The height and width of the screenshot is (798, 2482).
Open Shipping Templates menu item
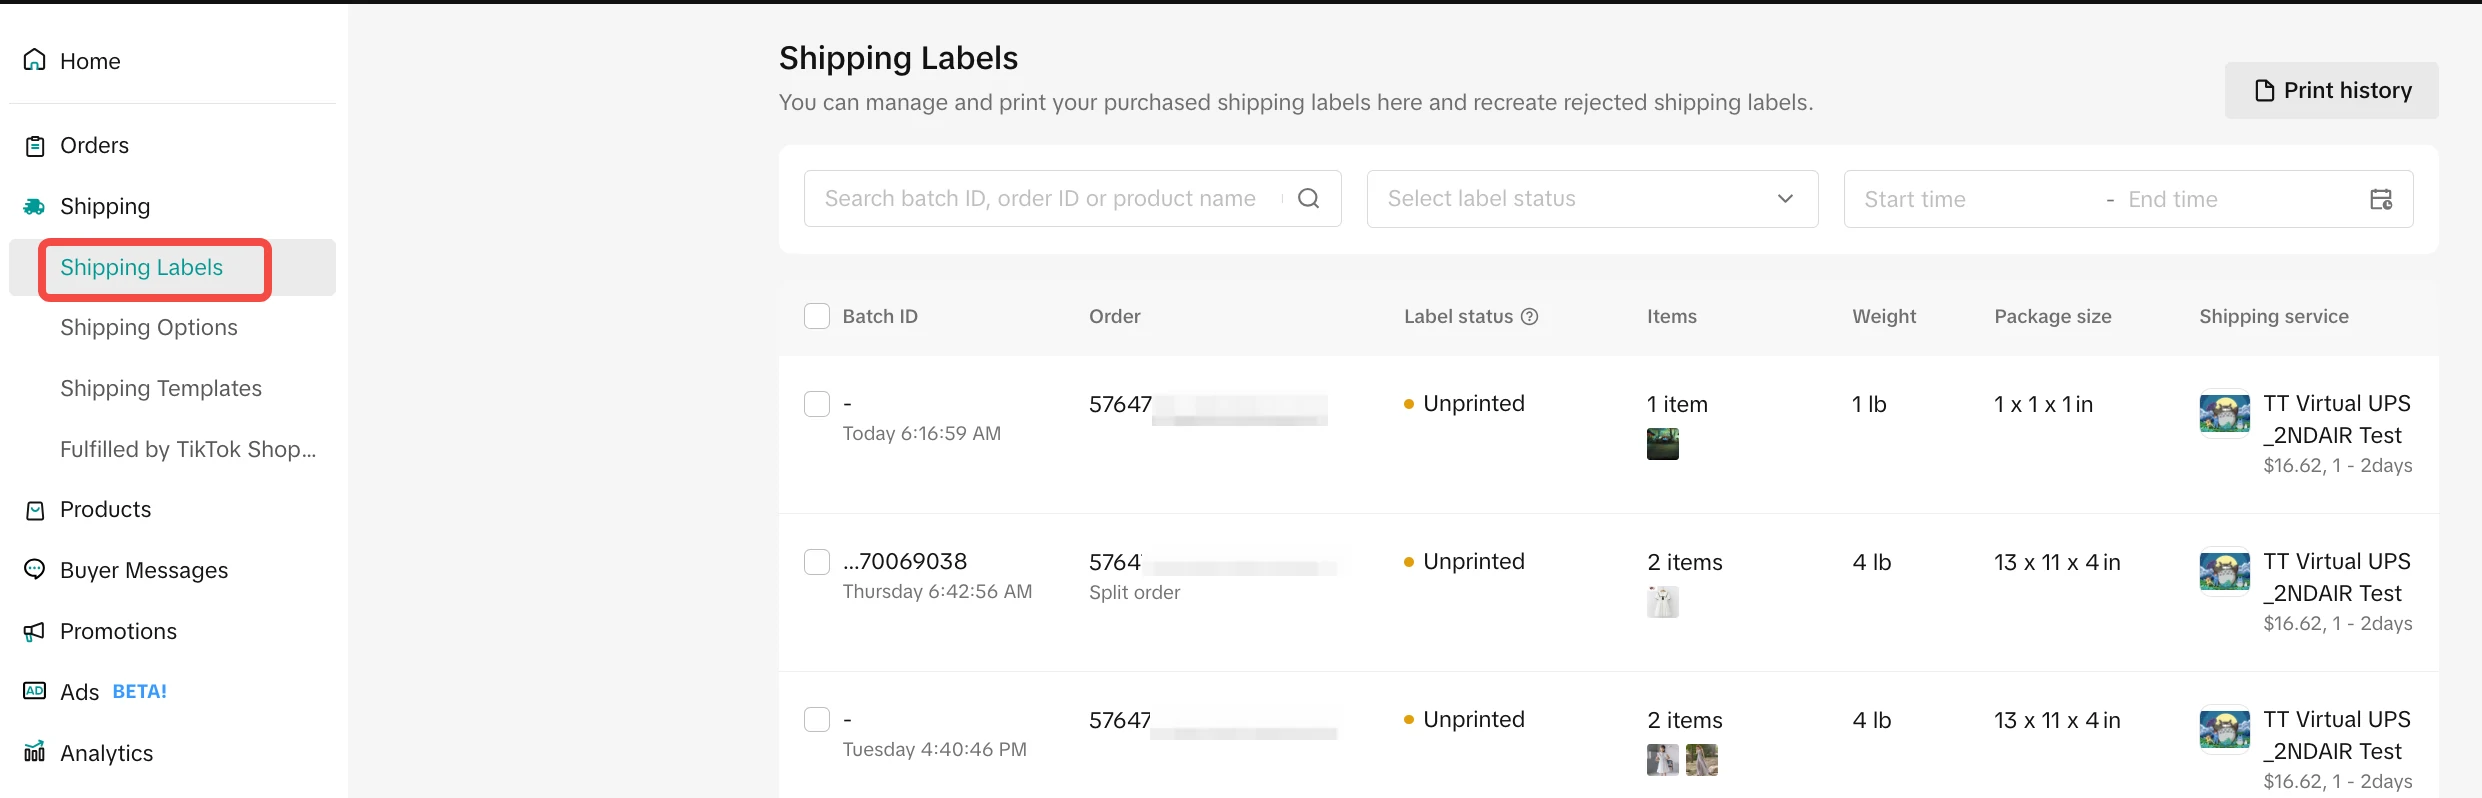click(x=161, y=389)
